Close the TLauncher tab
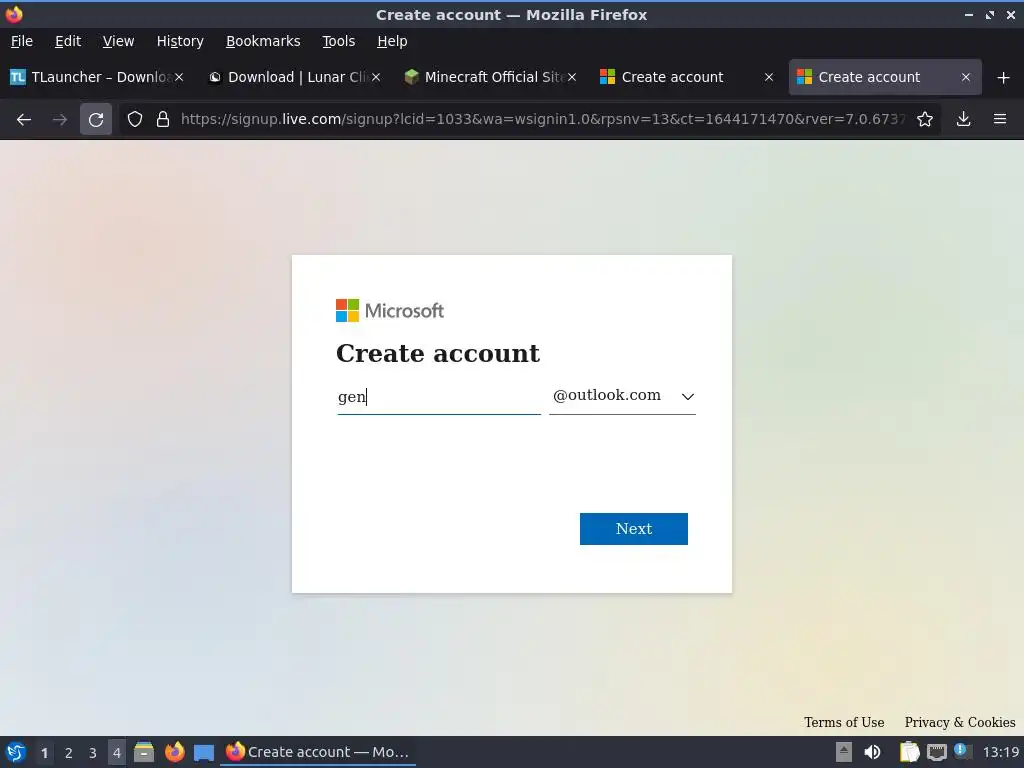 tap(179, 77)
